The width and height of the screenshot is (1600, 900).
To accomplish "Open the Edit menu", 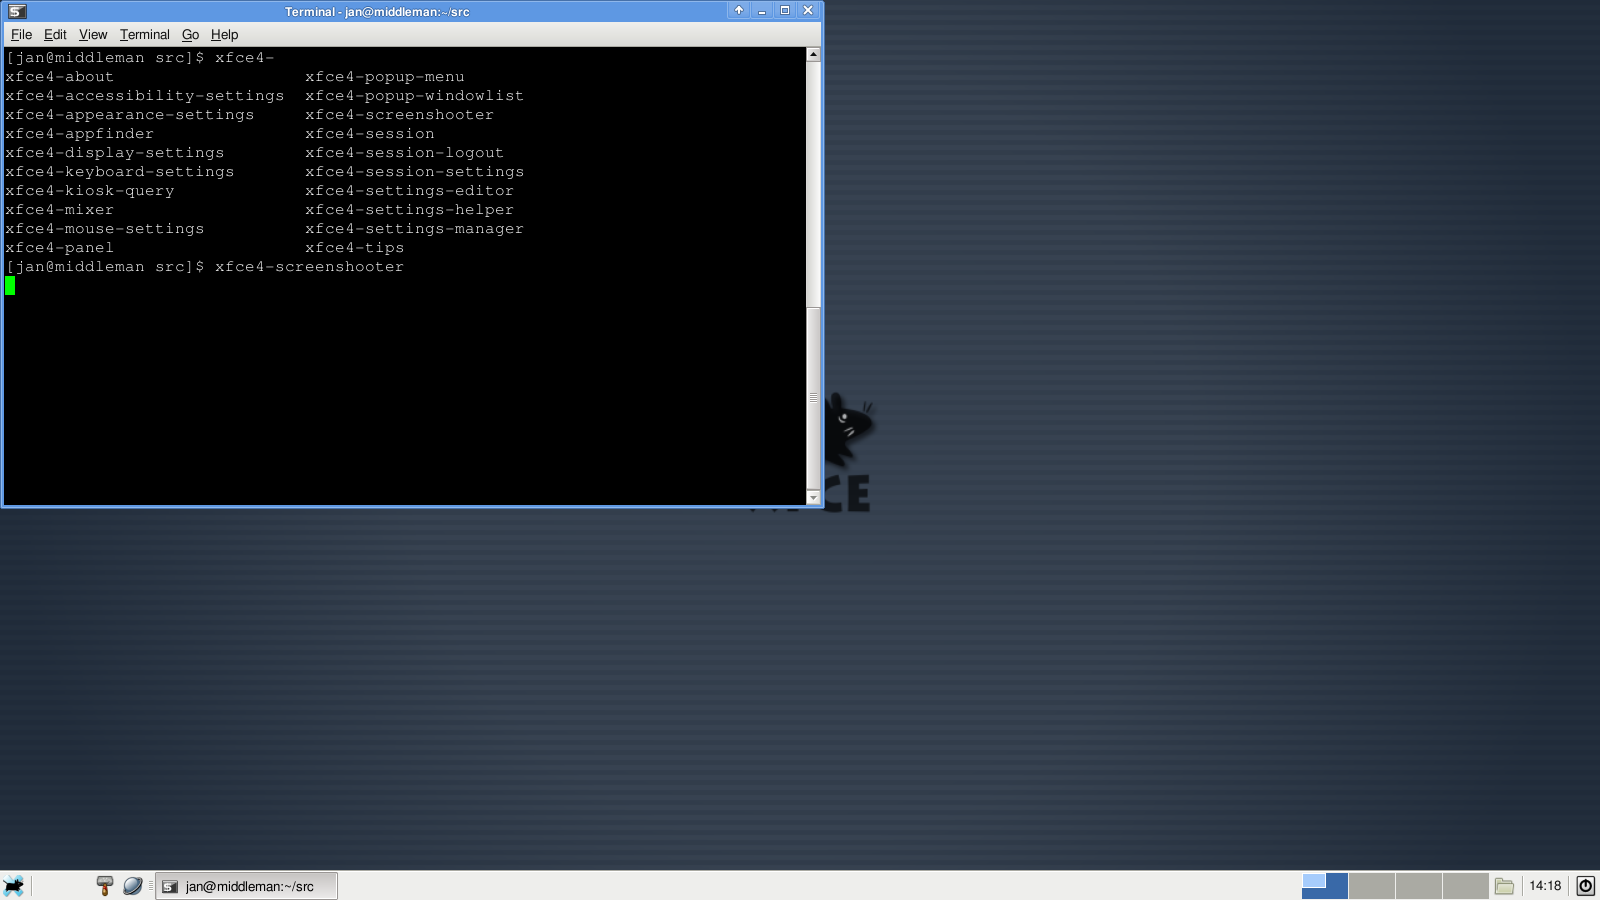I will 55,34.
